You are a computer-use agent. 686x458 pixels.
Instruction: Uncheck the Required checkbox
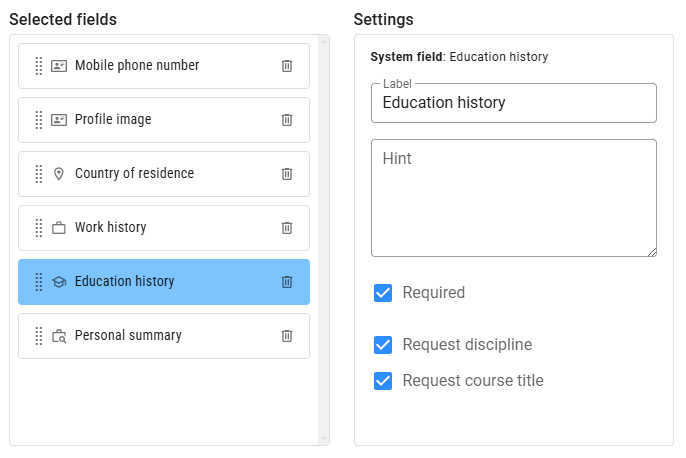click(383, 293)
